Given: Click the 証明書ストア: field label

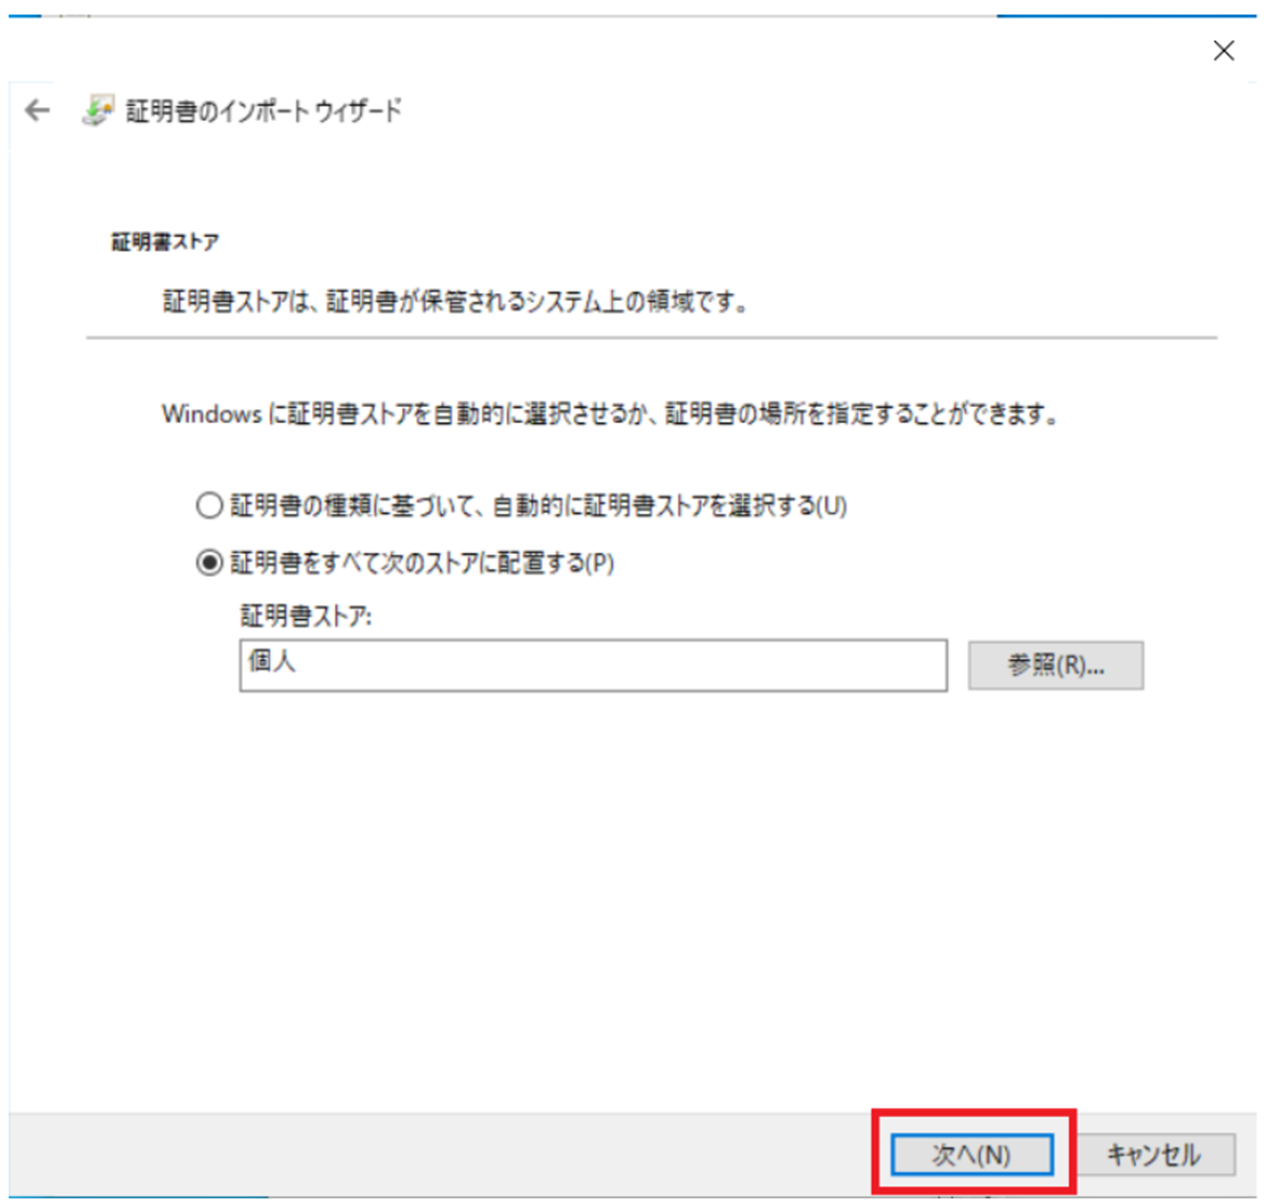Looking at the screenshot, I should 306,616.
